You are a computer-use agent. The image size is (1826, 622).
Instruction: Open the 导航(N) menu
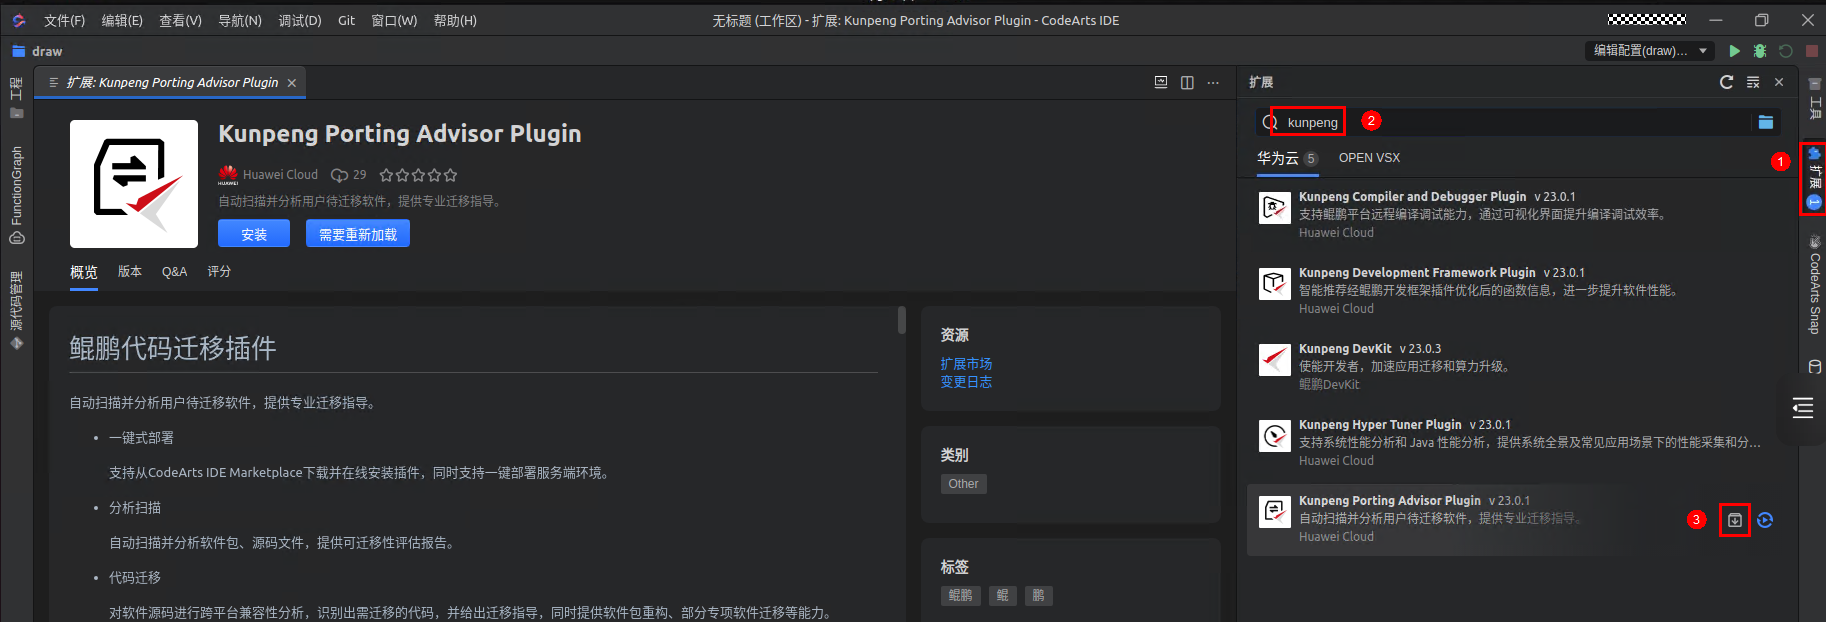pos(240,20)
